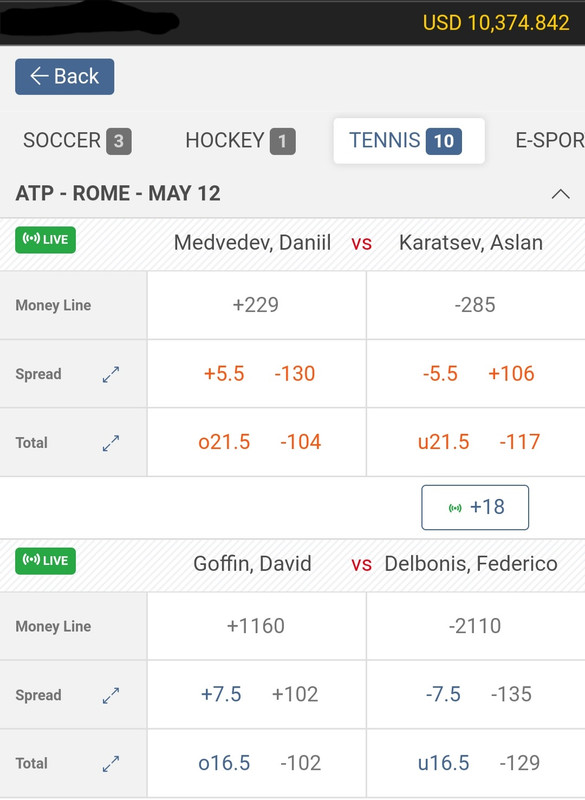585x800 pixels.
Task: Expand Goffin vs Delbonis Total arrows icon
Action: point(111,764)
